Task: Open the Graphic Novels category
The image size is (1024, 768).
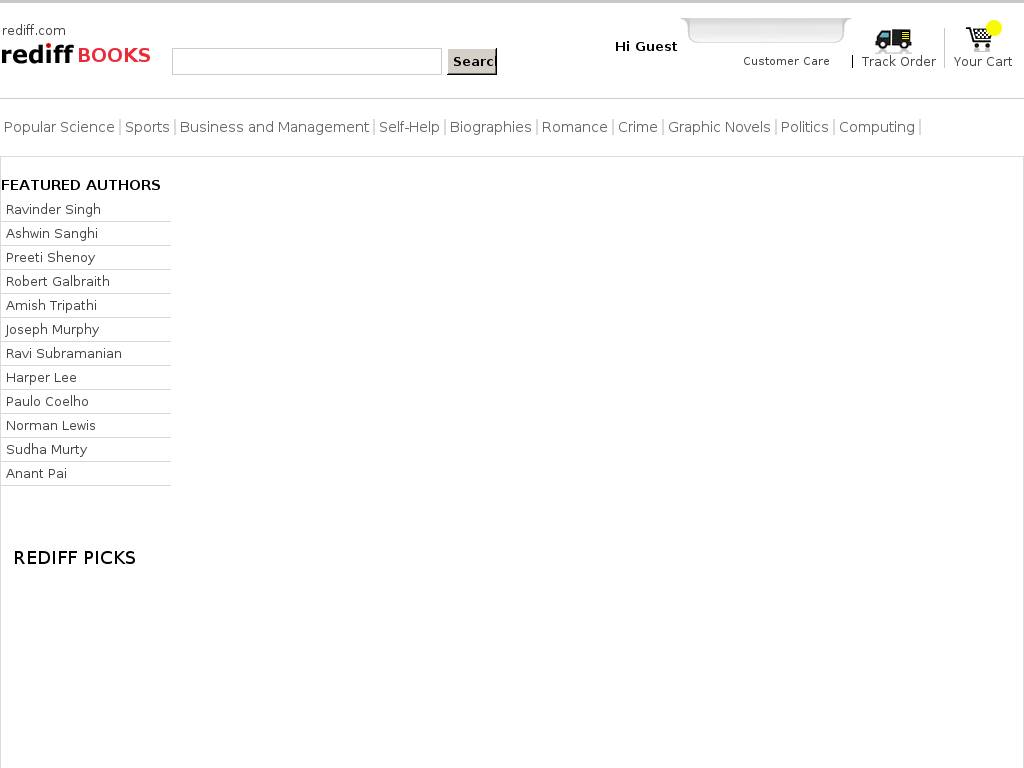Action: pyautogui.click(x=719, y=127)
